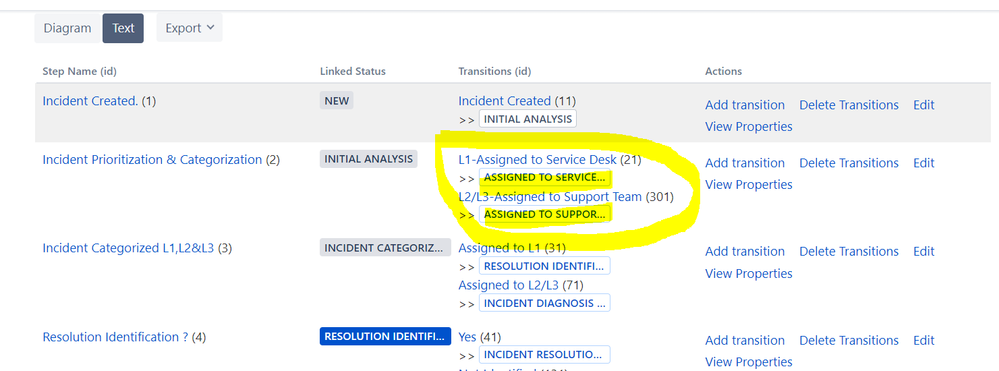Delete Transitions for Incident Created step

849,105
